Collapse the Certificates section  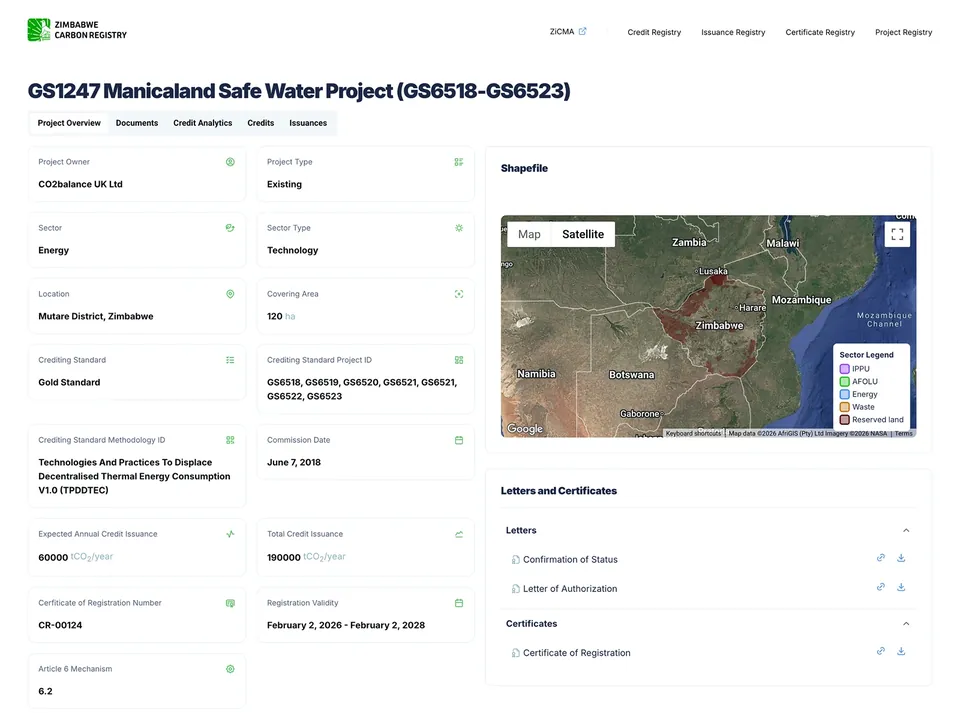906,623
